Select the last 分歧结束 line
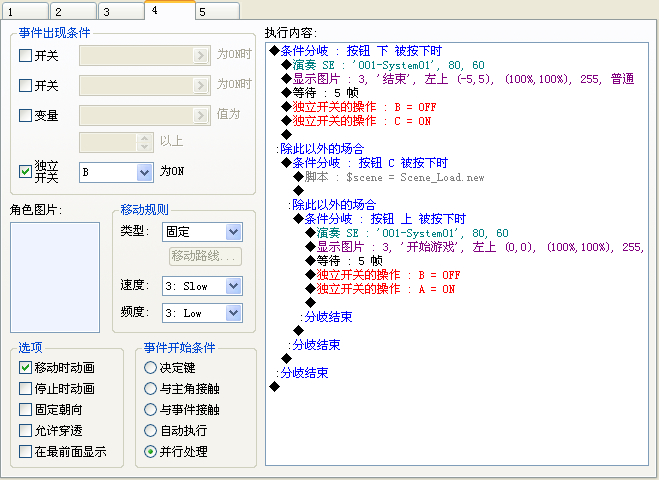Screen dimensions: 659x480 click(302, 373)
